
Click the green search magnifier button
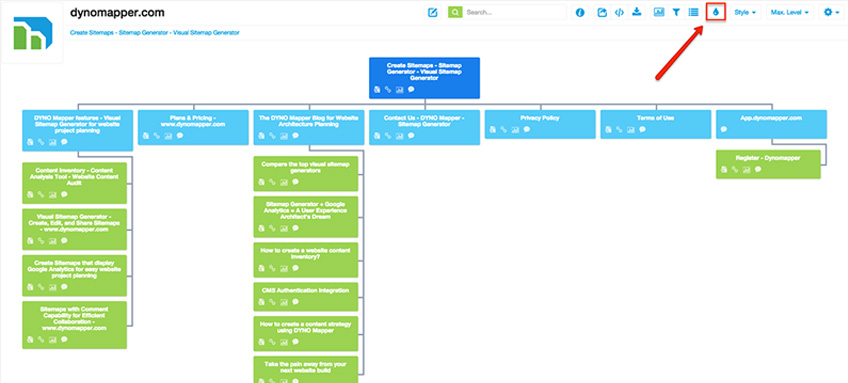point(455,12)
